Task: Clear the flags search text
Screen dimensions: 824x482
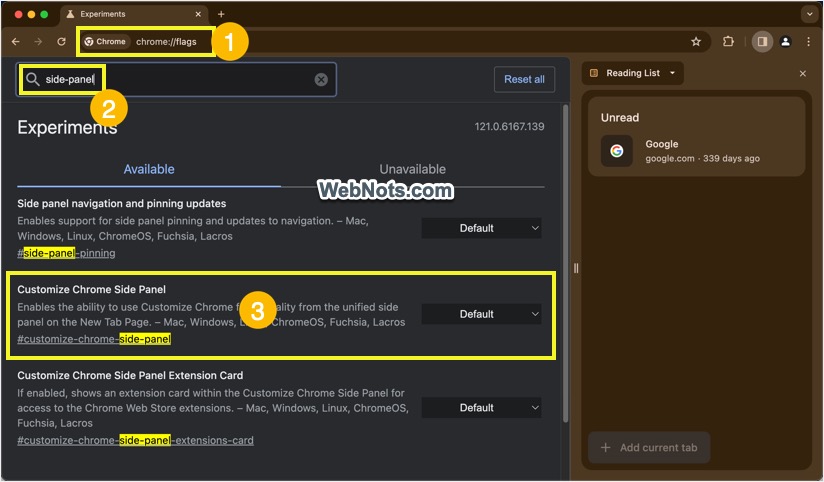Action: [x=321, y=79]
